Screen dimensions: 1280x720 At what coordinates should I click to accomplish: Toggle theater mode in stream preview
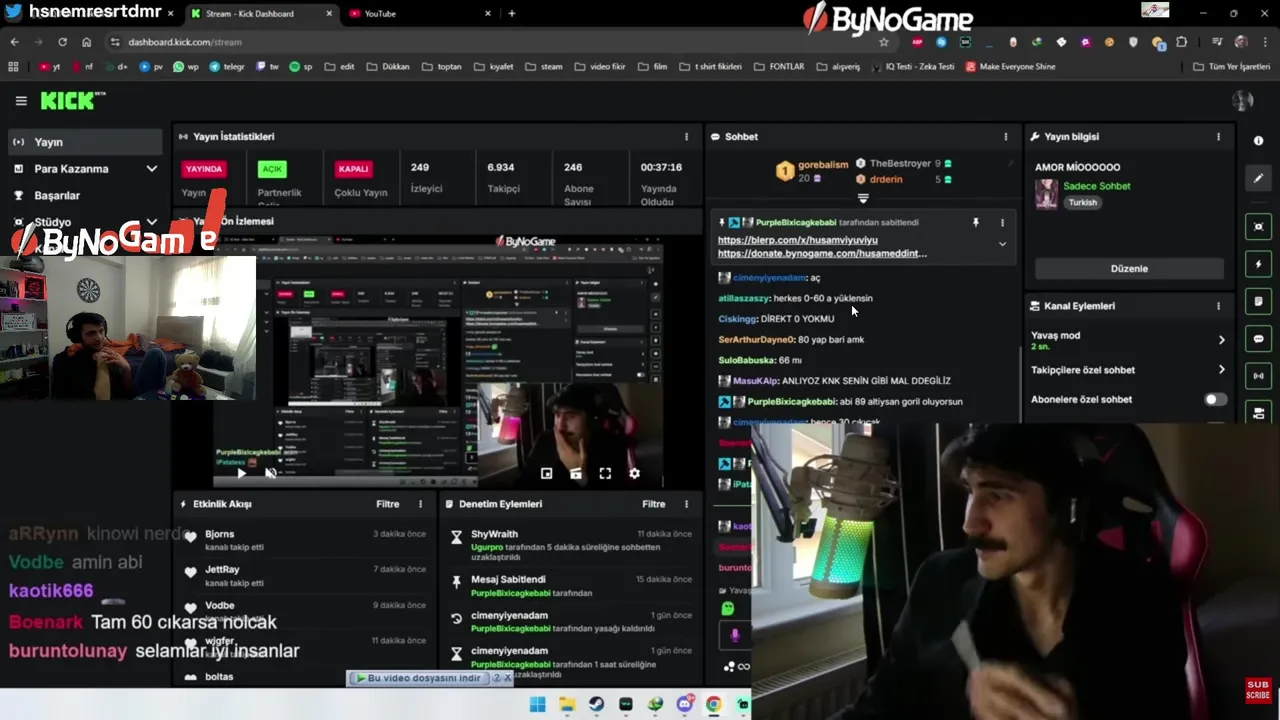pos(575,474)
